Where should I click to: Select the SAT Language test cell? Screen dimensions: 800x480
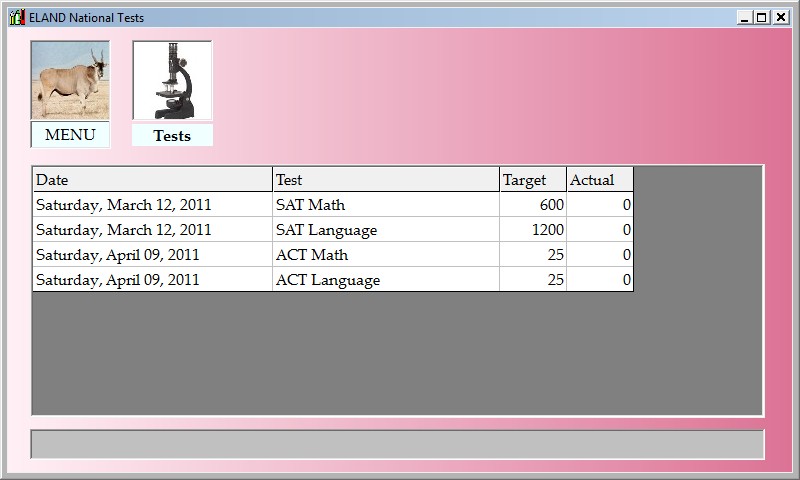coord(385,230)
